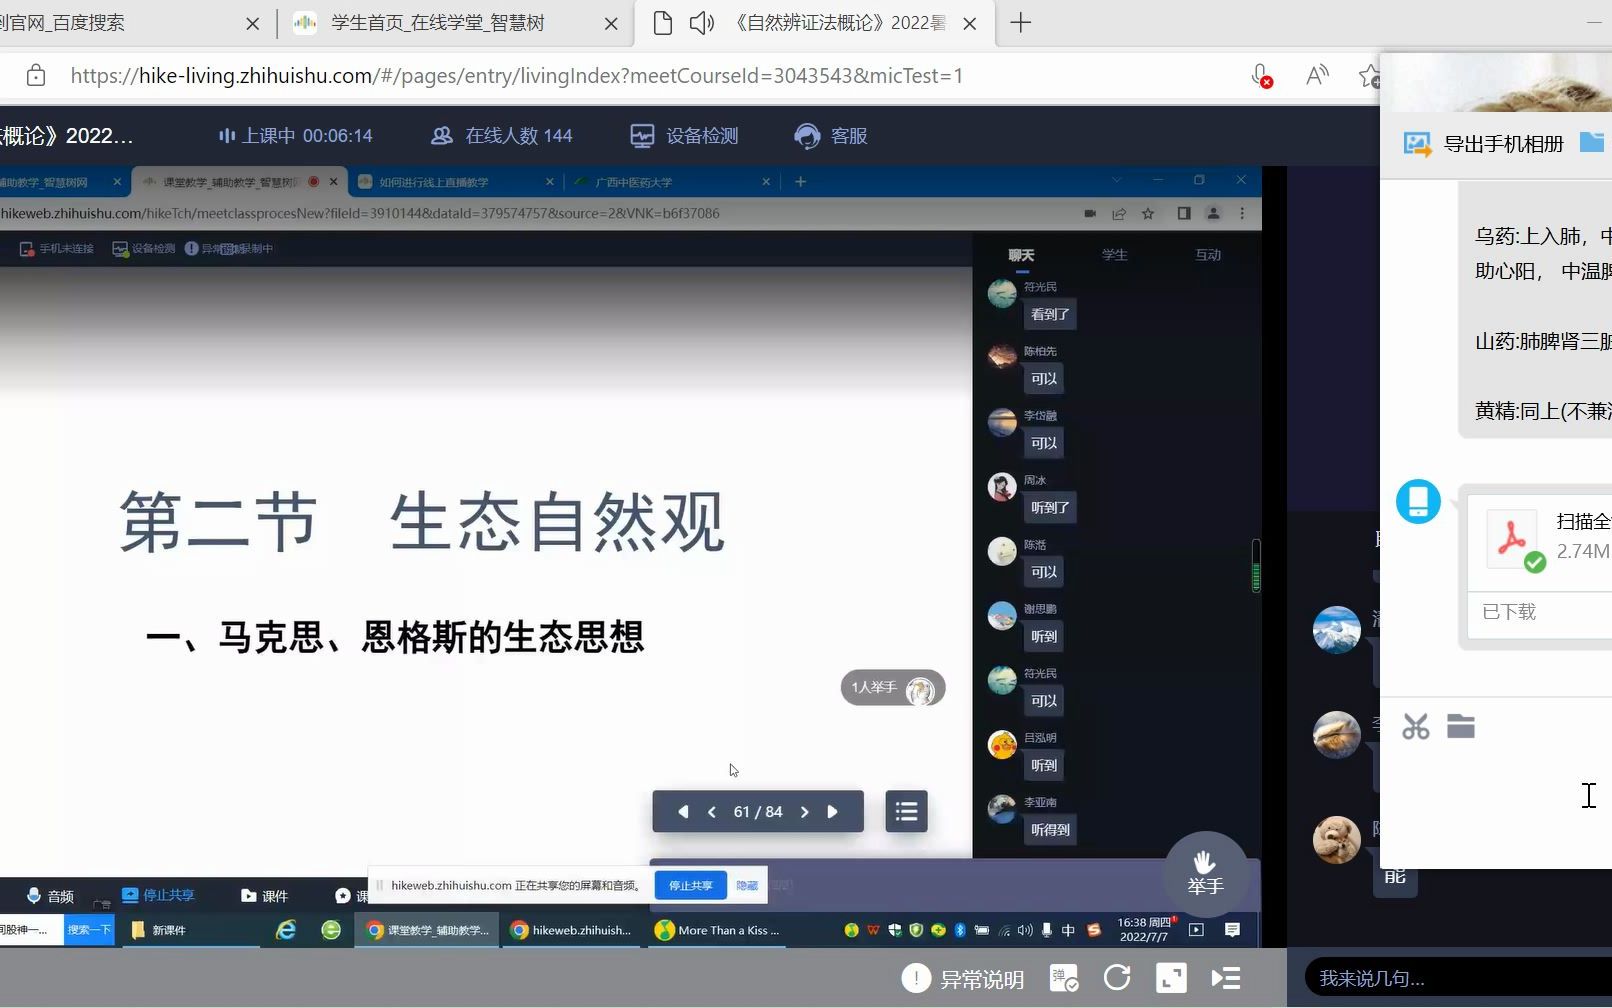Click the 在线人数 144 online count
Viewport: 1612px width, 1008px height.
click(x=502, y=135)
